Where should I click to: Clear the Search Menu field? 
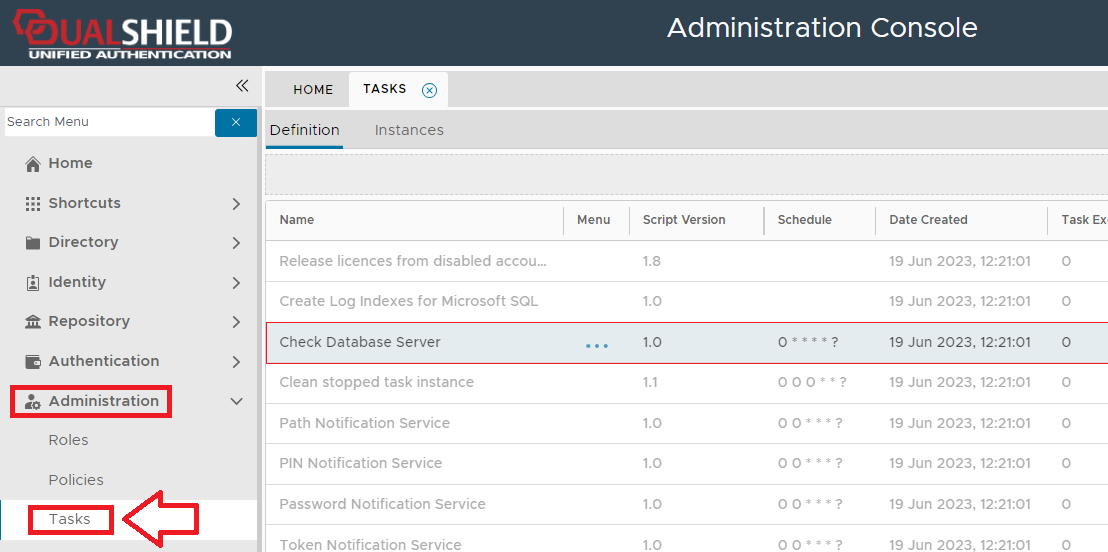(x=236, y=122)
